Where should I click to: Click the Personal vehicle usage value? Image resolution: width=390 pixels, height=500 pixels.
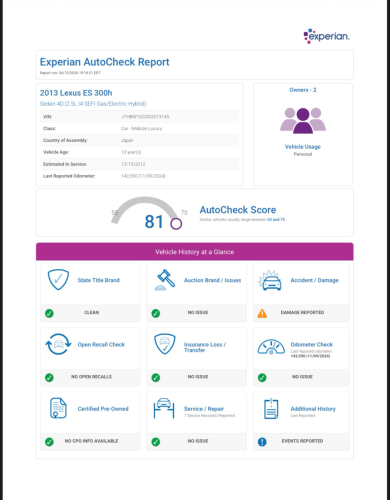click(x=303, y=154)
